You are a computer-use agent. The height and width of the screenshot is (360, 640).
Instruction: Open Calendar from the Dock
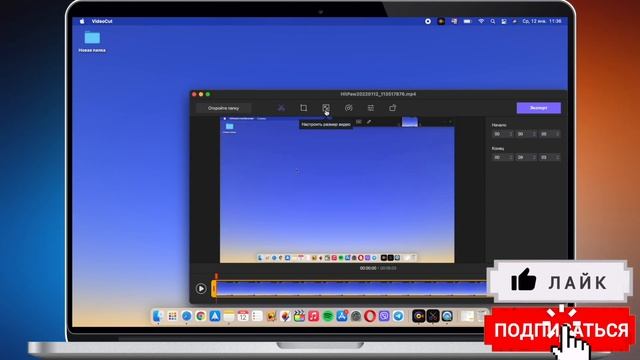(x=243, y=316)
